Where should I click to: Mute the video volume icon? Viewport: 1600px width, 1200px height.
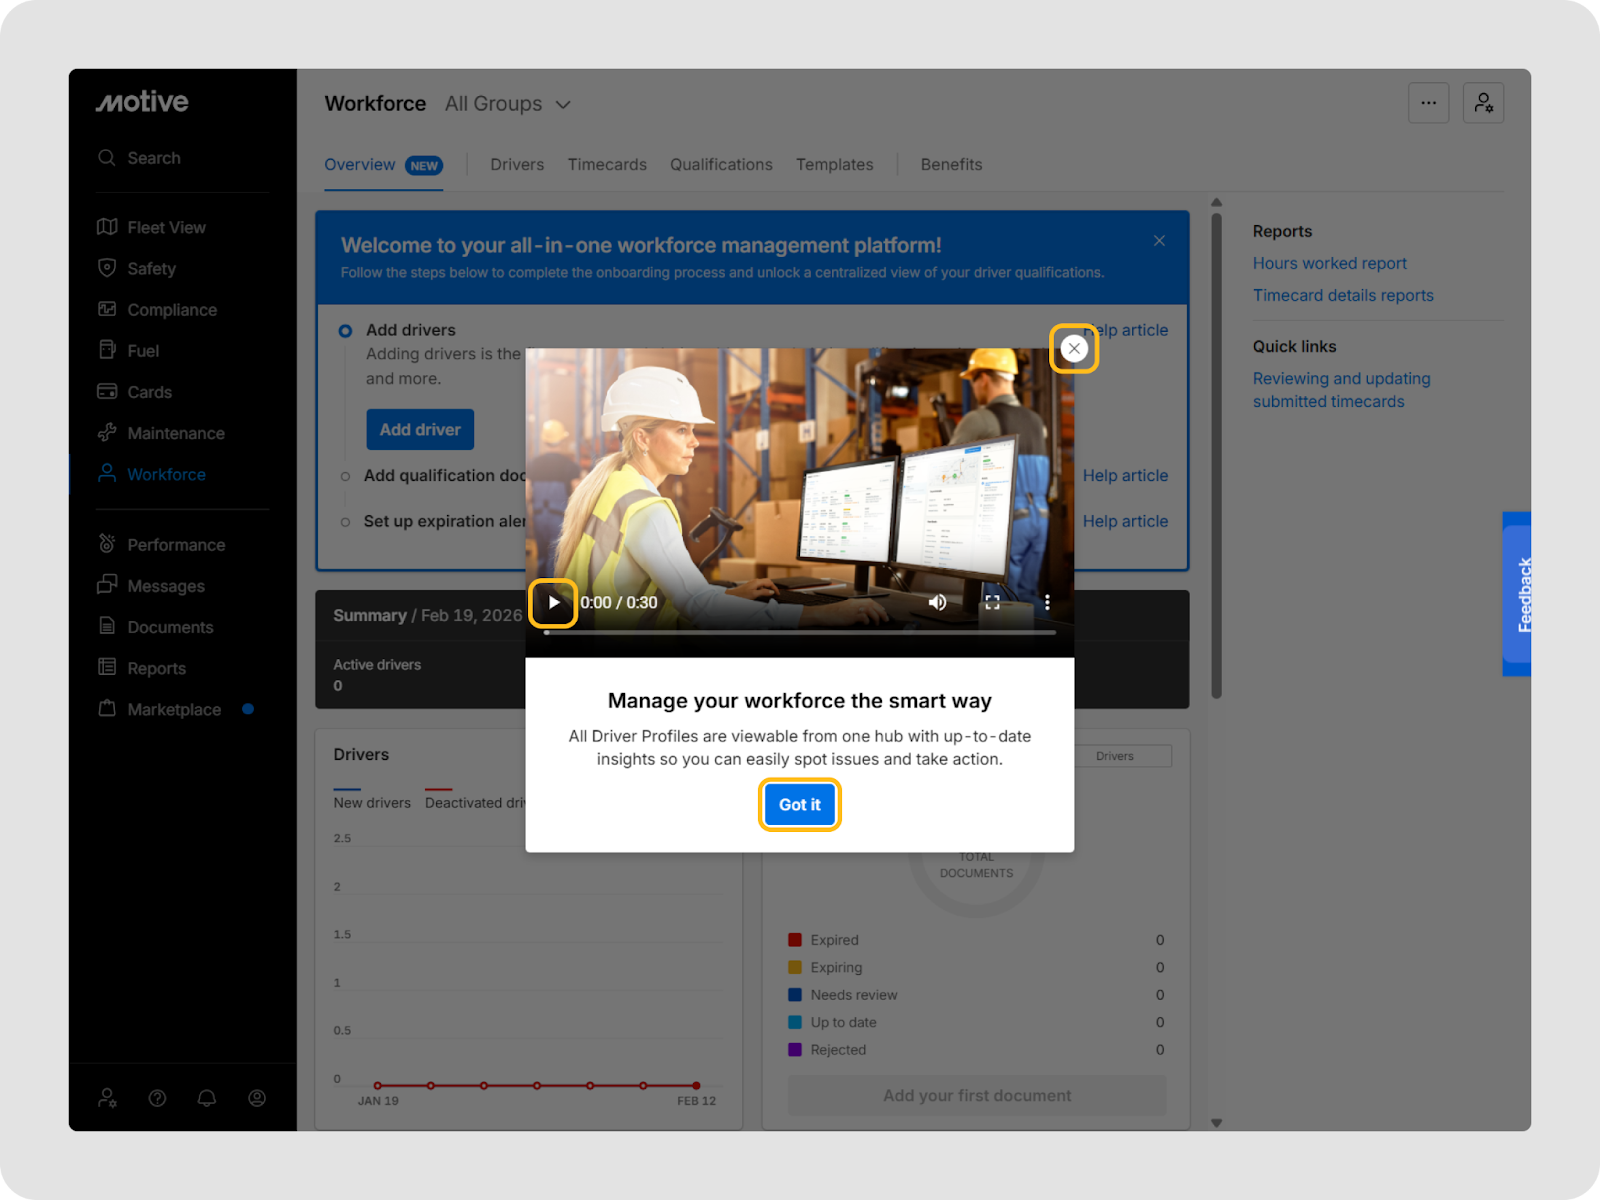[937, 603]
